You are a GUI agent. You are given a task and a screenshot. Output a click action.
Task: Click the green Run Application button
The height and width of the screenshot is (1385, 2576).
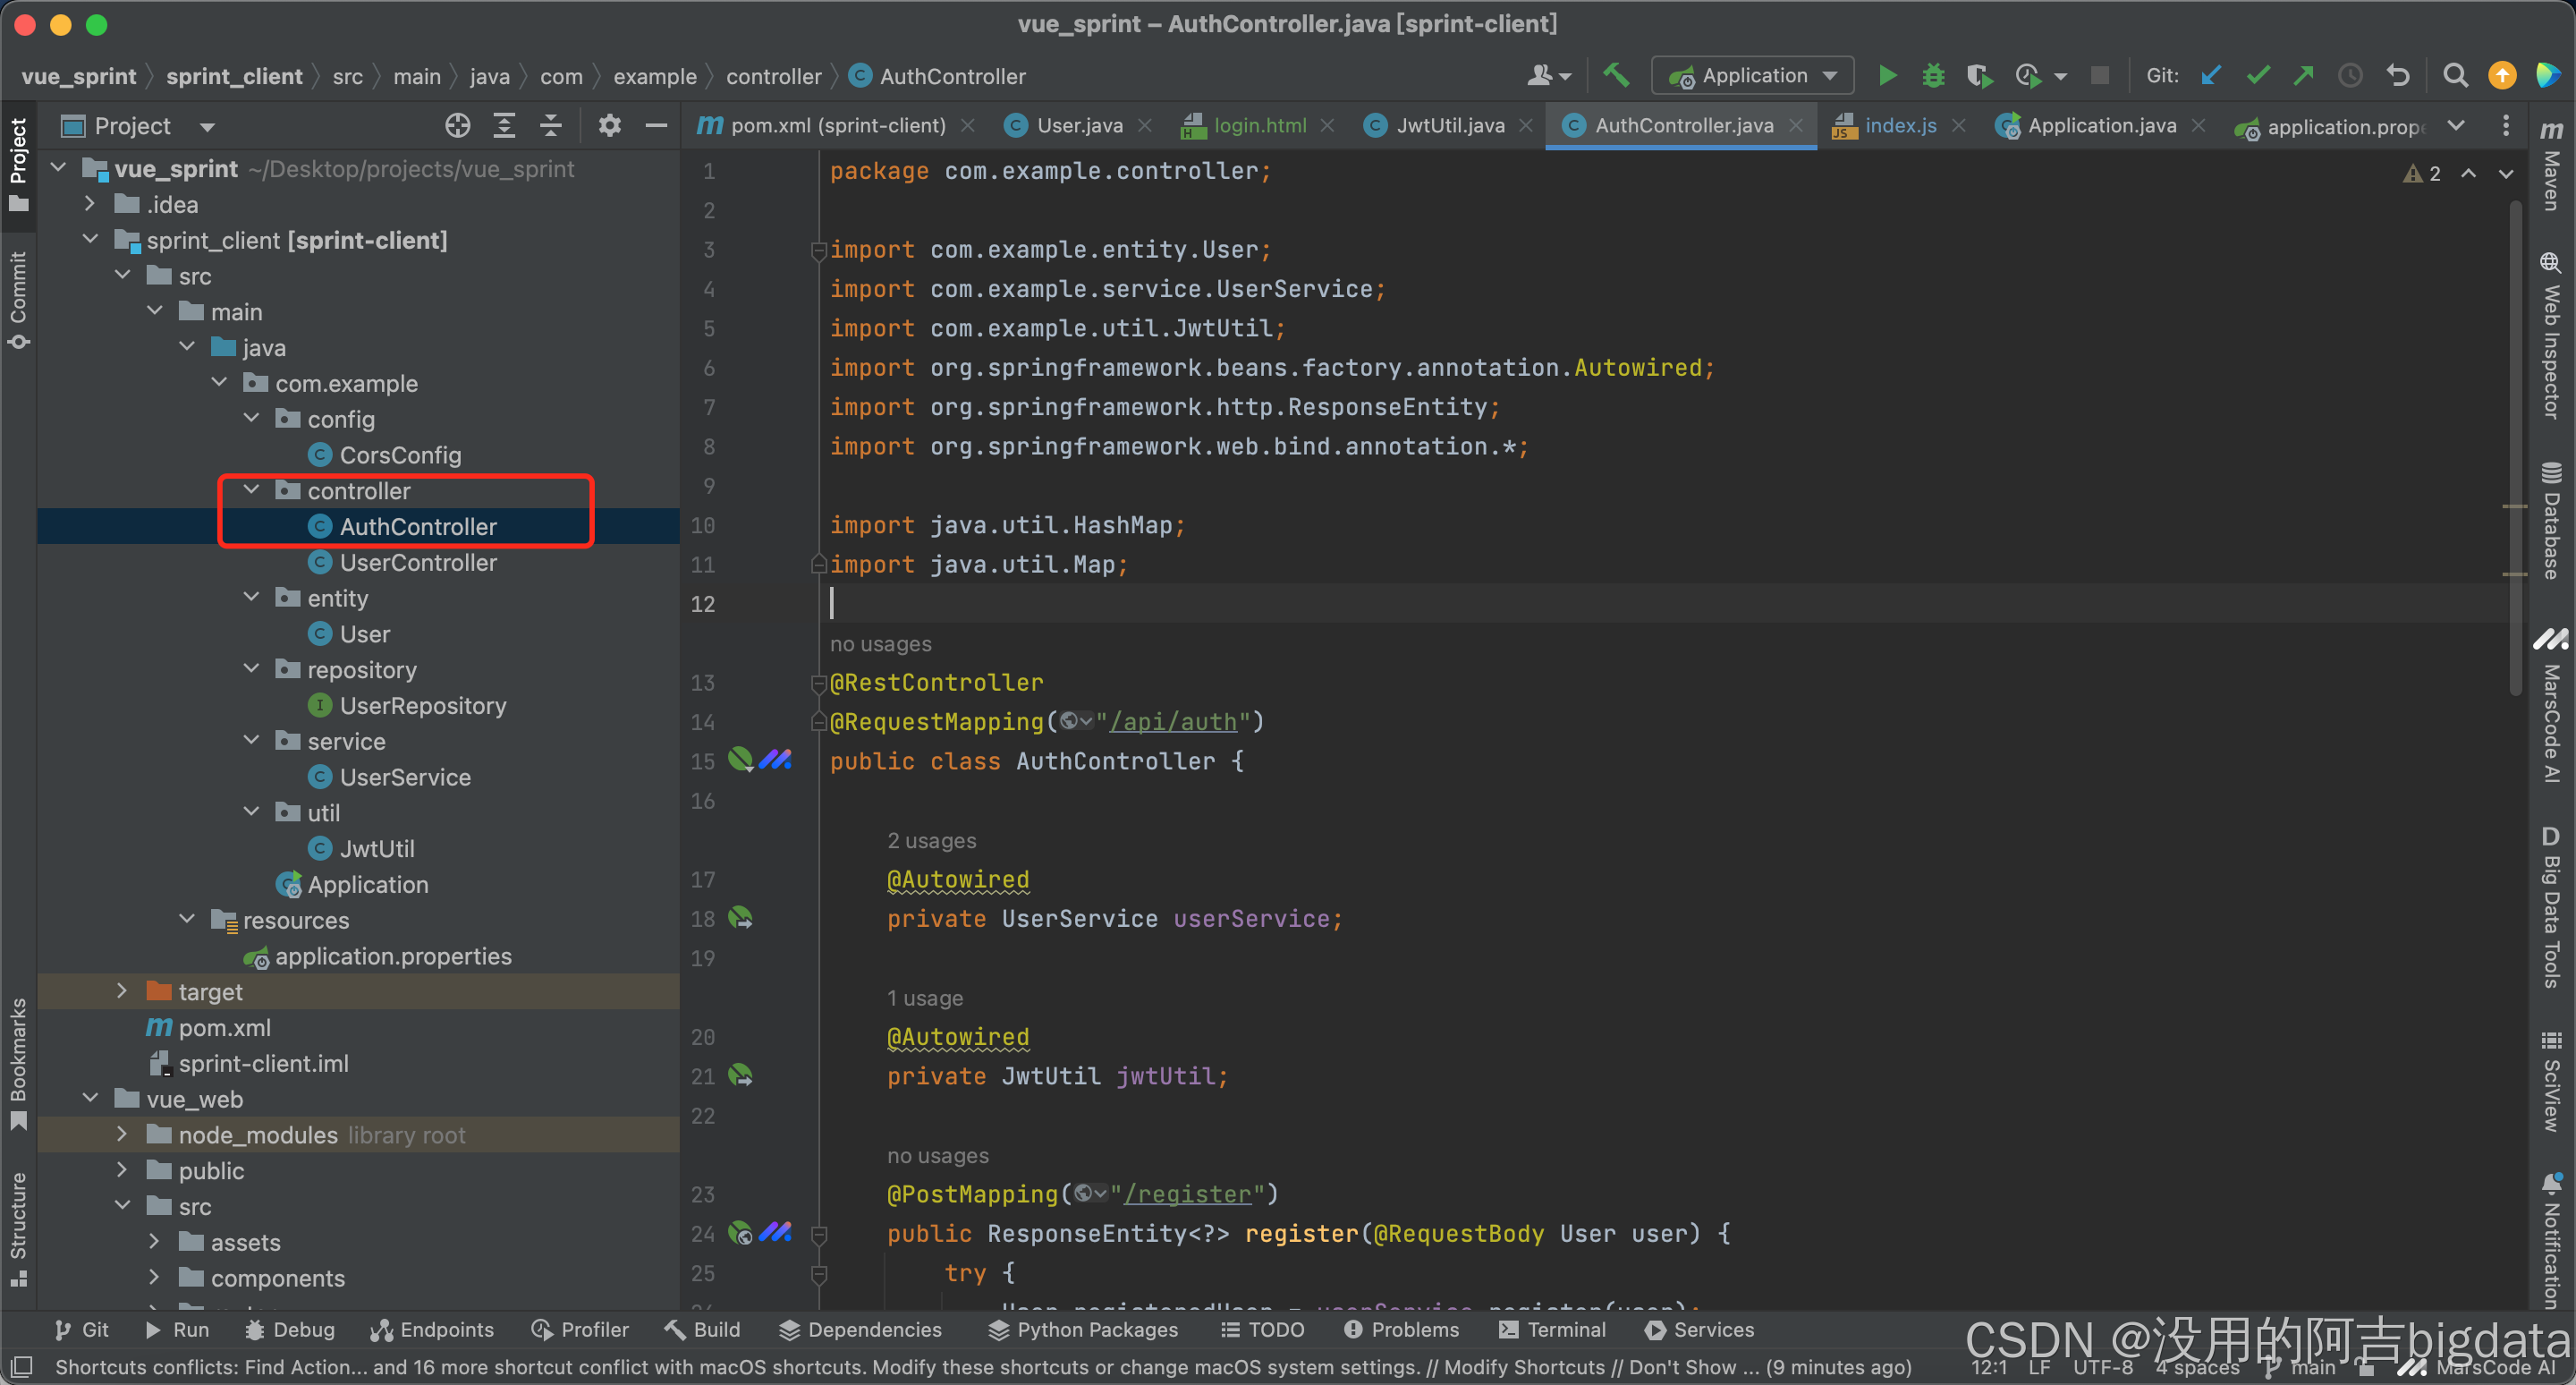click(x=1887, y=76)
